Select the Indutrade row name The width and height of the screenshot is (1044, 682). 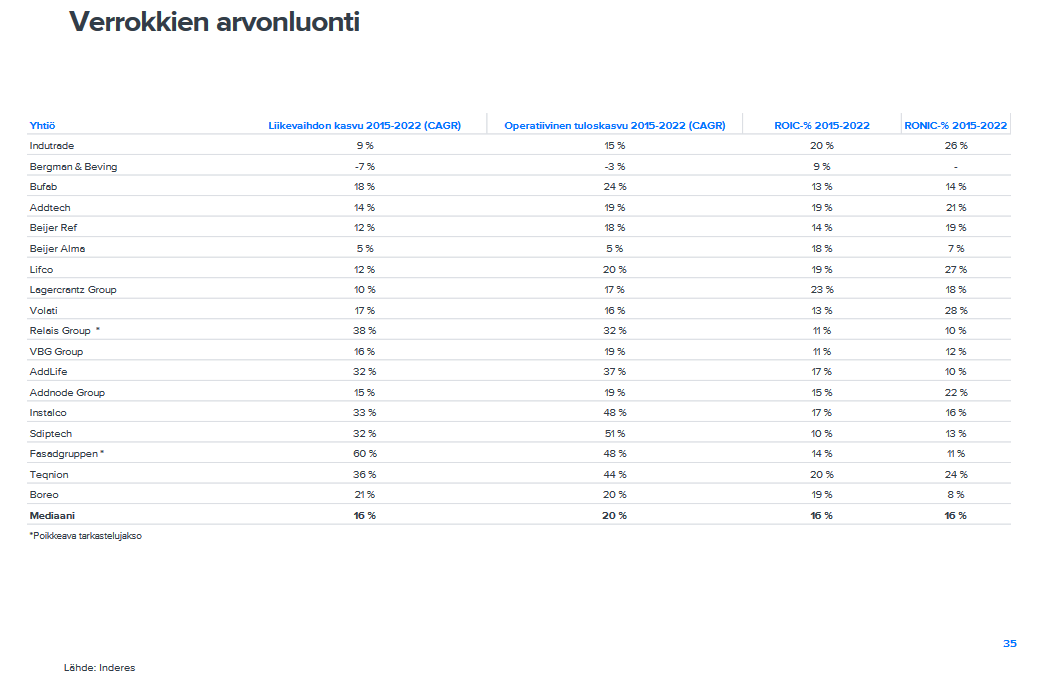click(x=52, y=146)
